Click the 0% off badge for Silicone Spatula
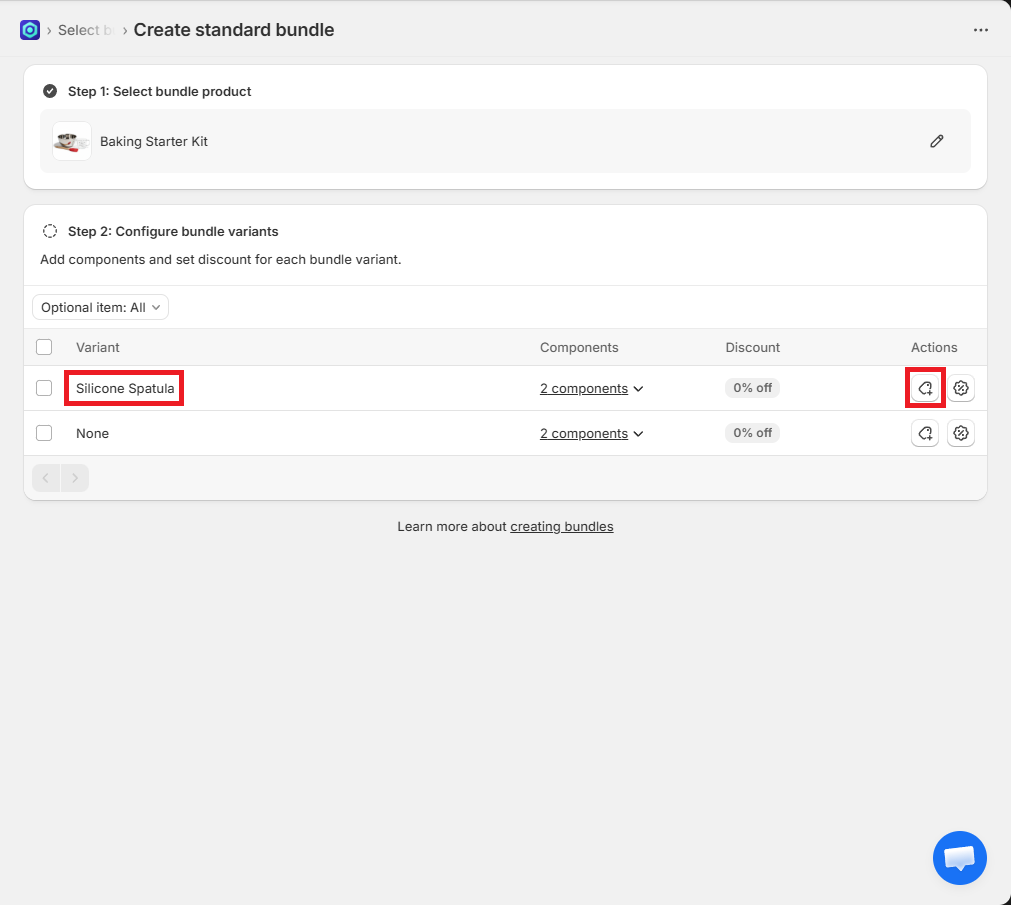This screenshot has height=905, width=1011. (x=752, y=388)
